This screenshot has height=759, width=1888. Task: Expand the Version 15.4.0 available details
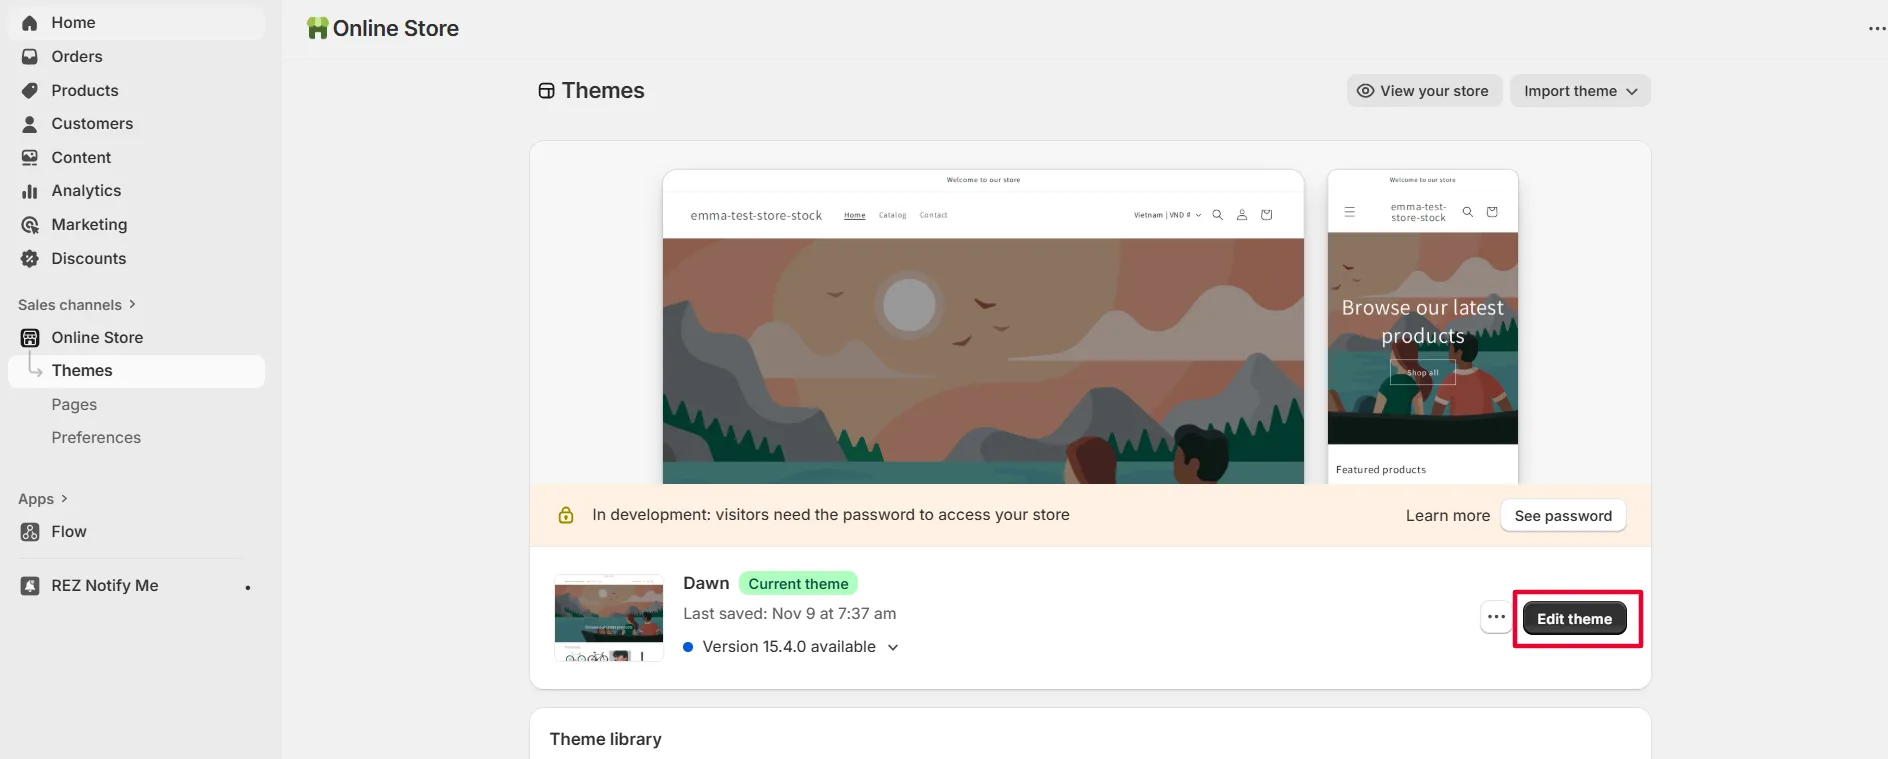(893, 647)
